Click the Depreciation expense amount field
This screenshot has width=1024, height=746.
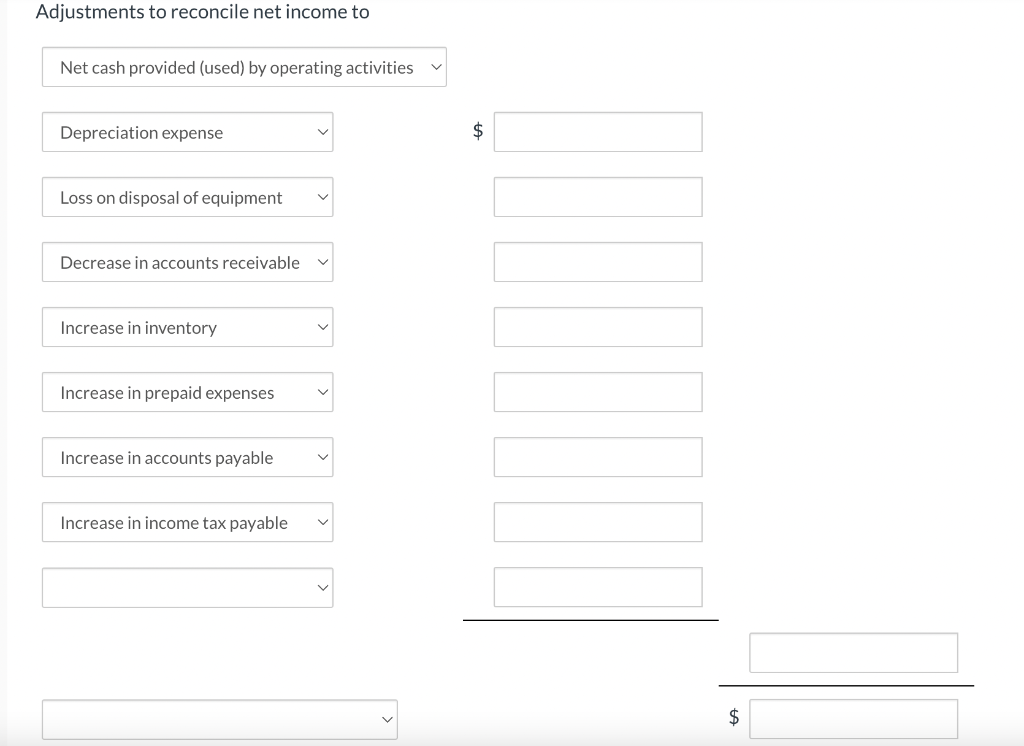click(597, 132)
